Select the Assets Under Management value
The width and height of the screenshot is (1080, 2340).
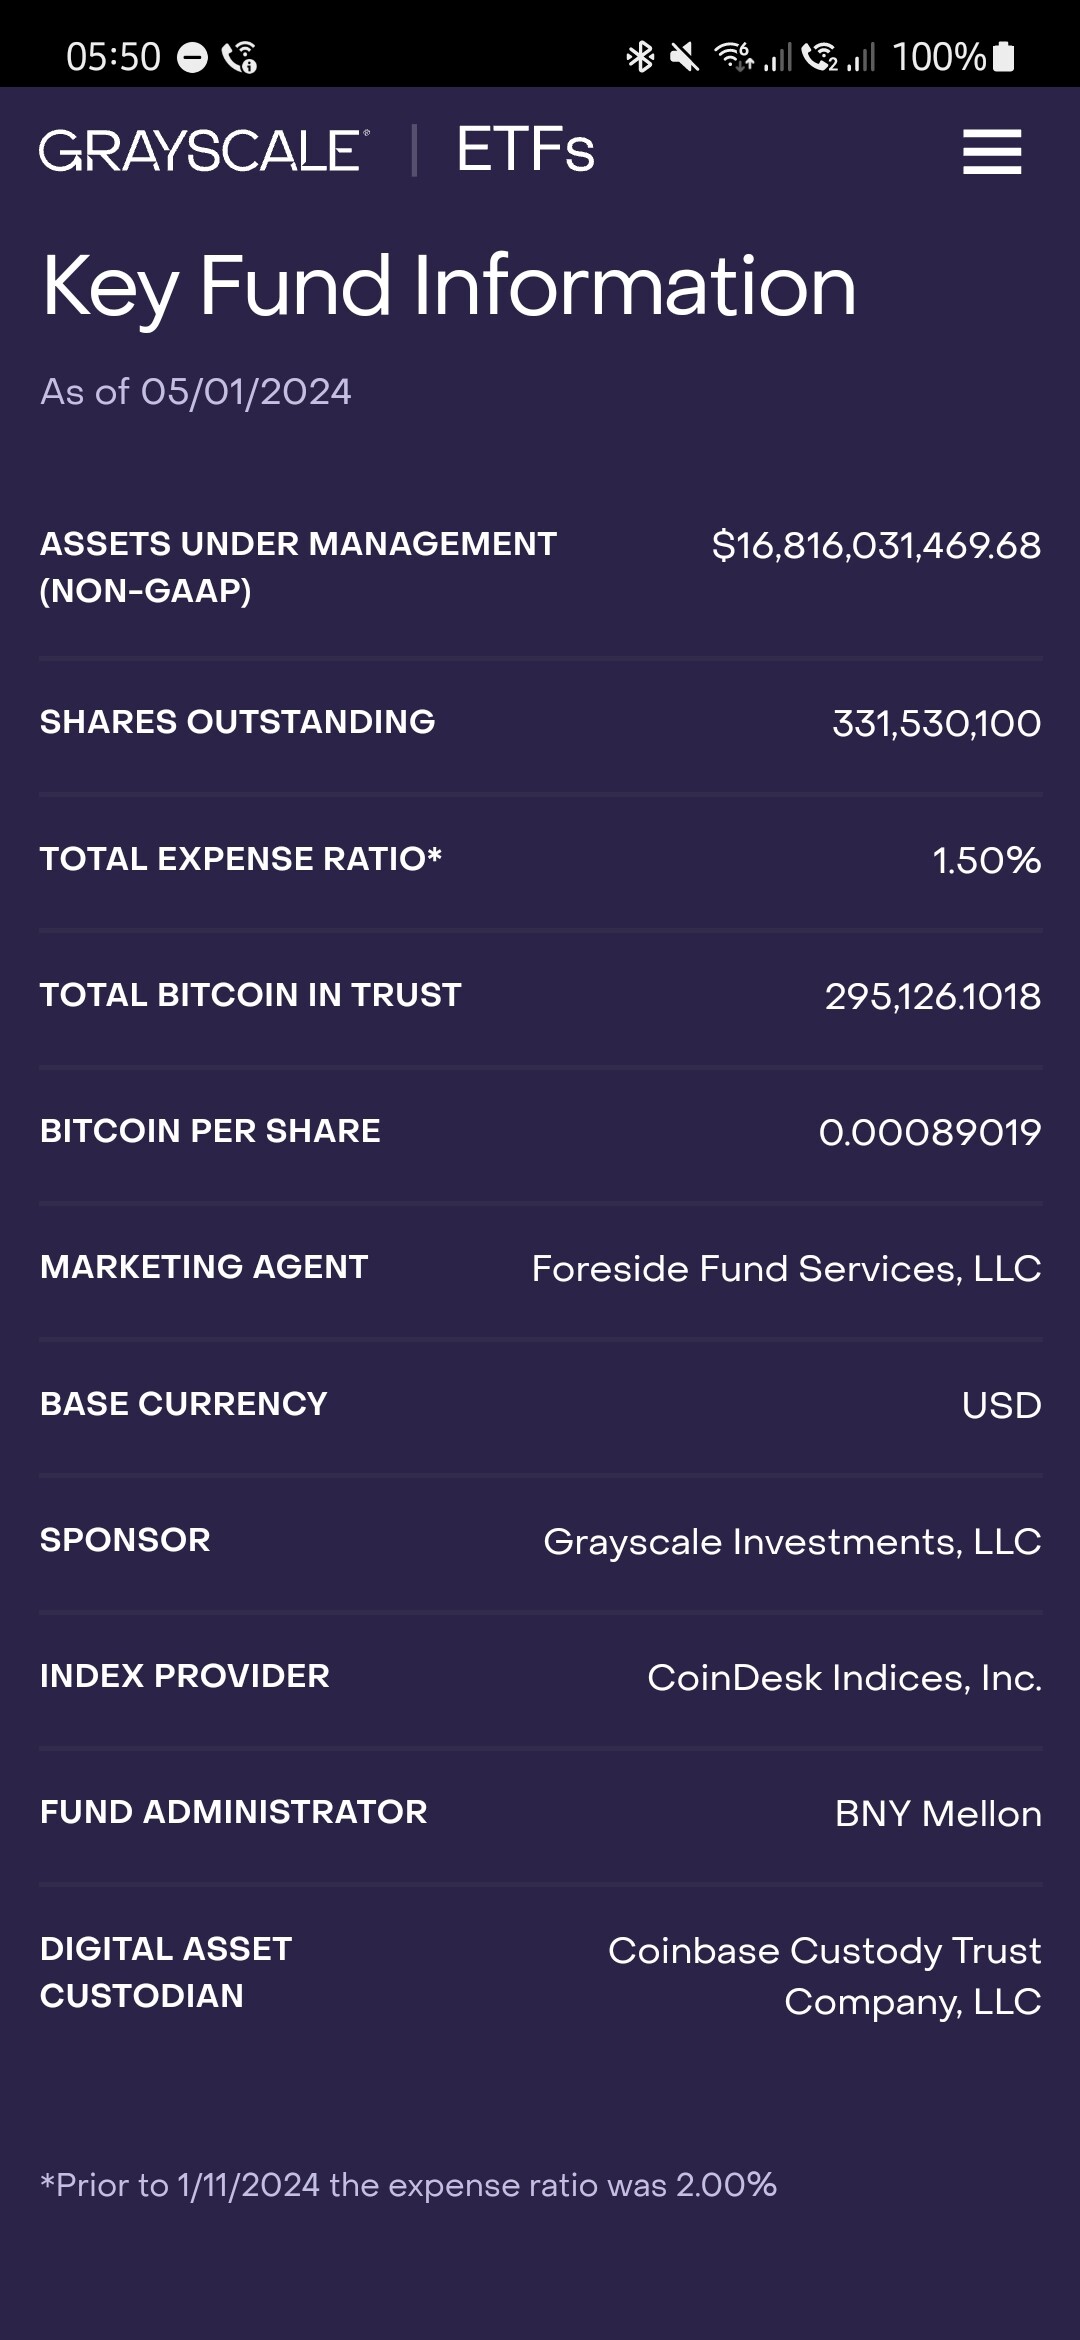click(x=876, y=546)
